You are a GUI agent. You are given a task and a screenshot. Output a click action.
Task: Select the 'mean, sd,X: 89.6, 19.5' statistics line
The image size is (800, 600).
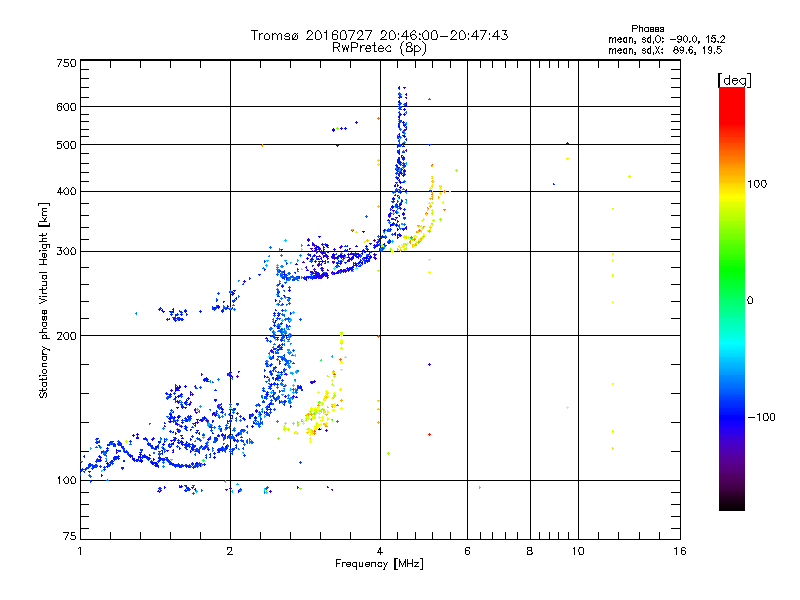click(665, 51)
